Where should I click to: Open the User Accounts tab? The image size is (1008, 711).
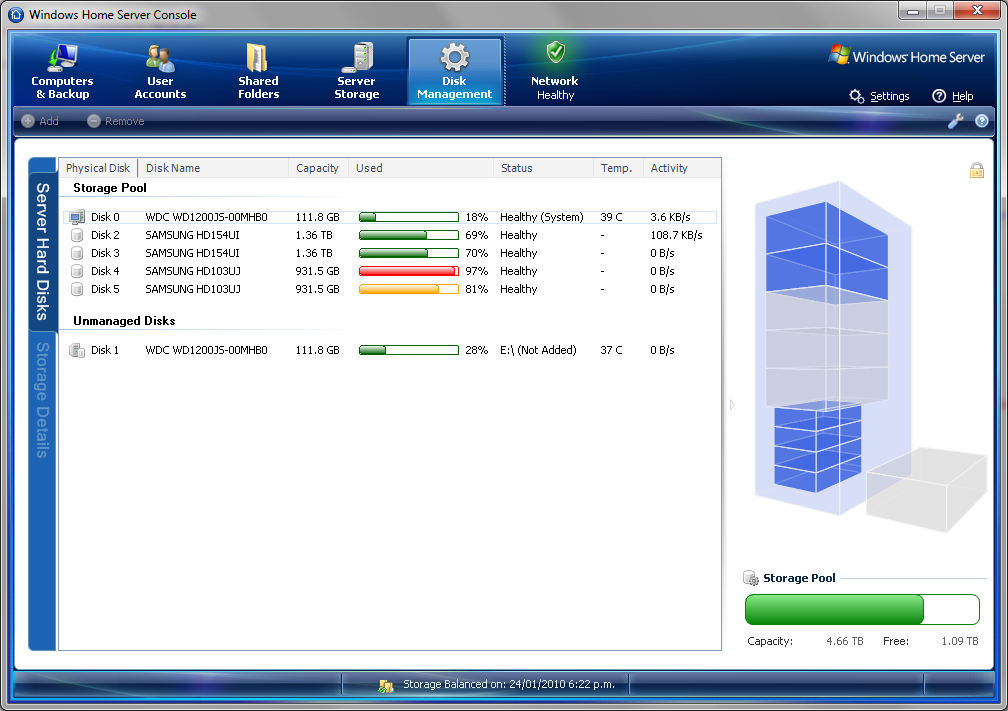coord(160,71)
